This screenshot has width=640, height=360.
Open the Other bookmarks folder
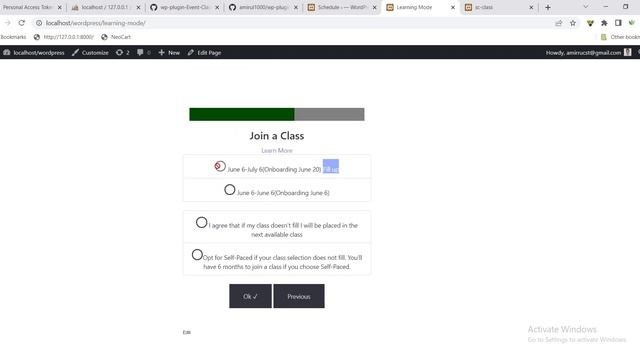click(620, 37)
